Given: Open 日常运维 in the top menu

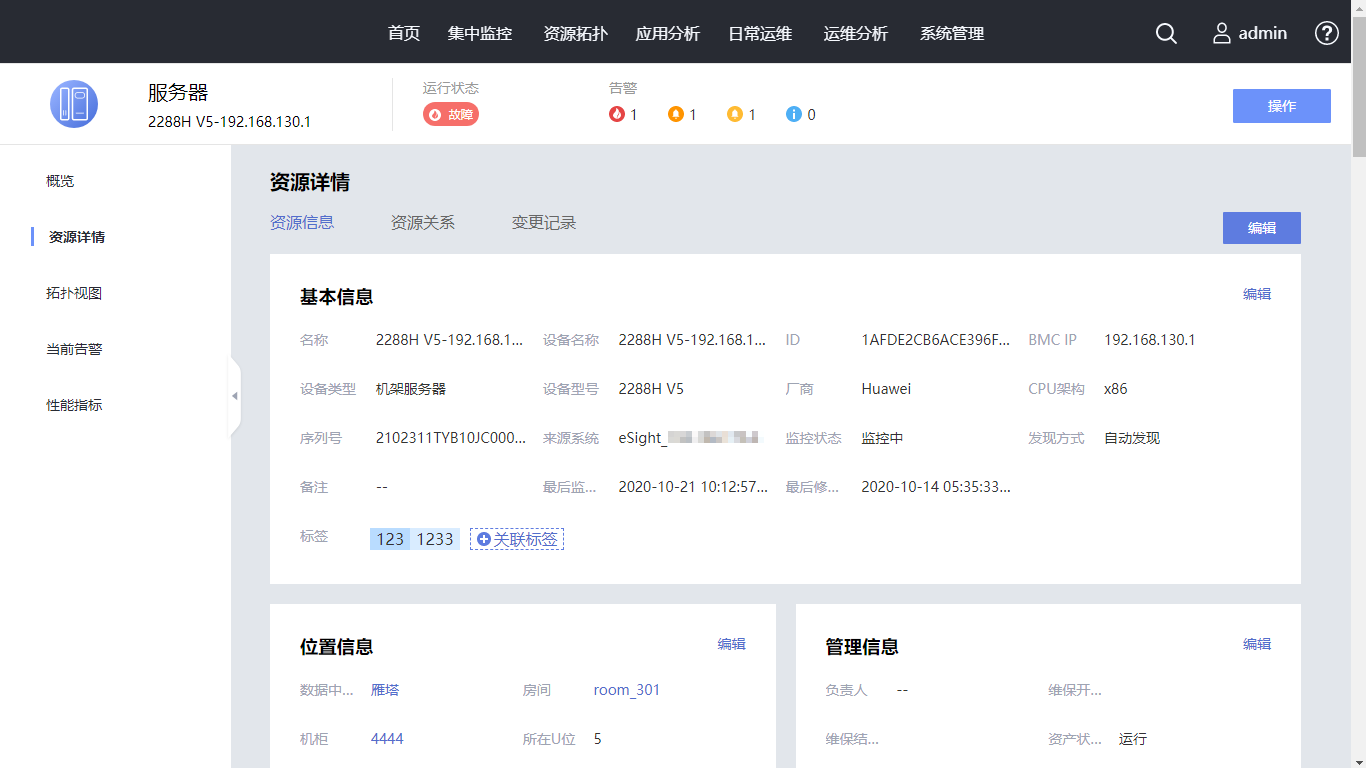Looking at the screenshot, I should click(760, 33).
